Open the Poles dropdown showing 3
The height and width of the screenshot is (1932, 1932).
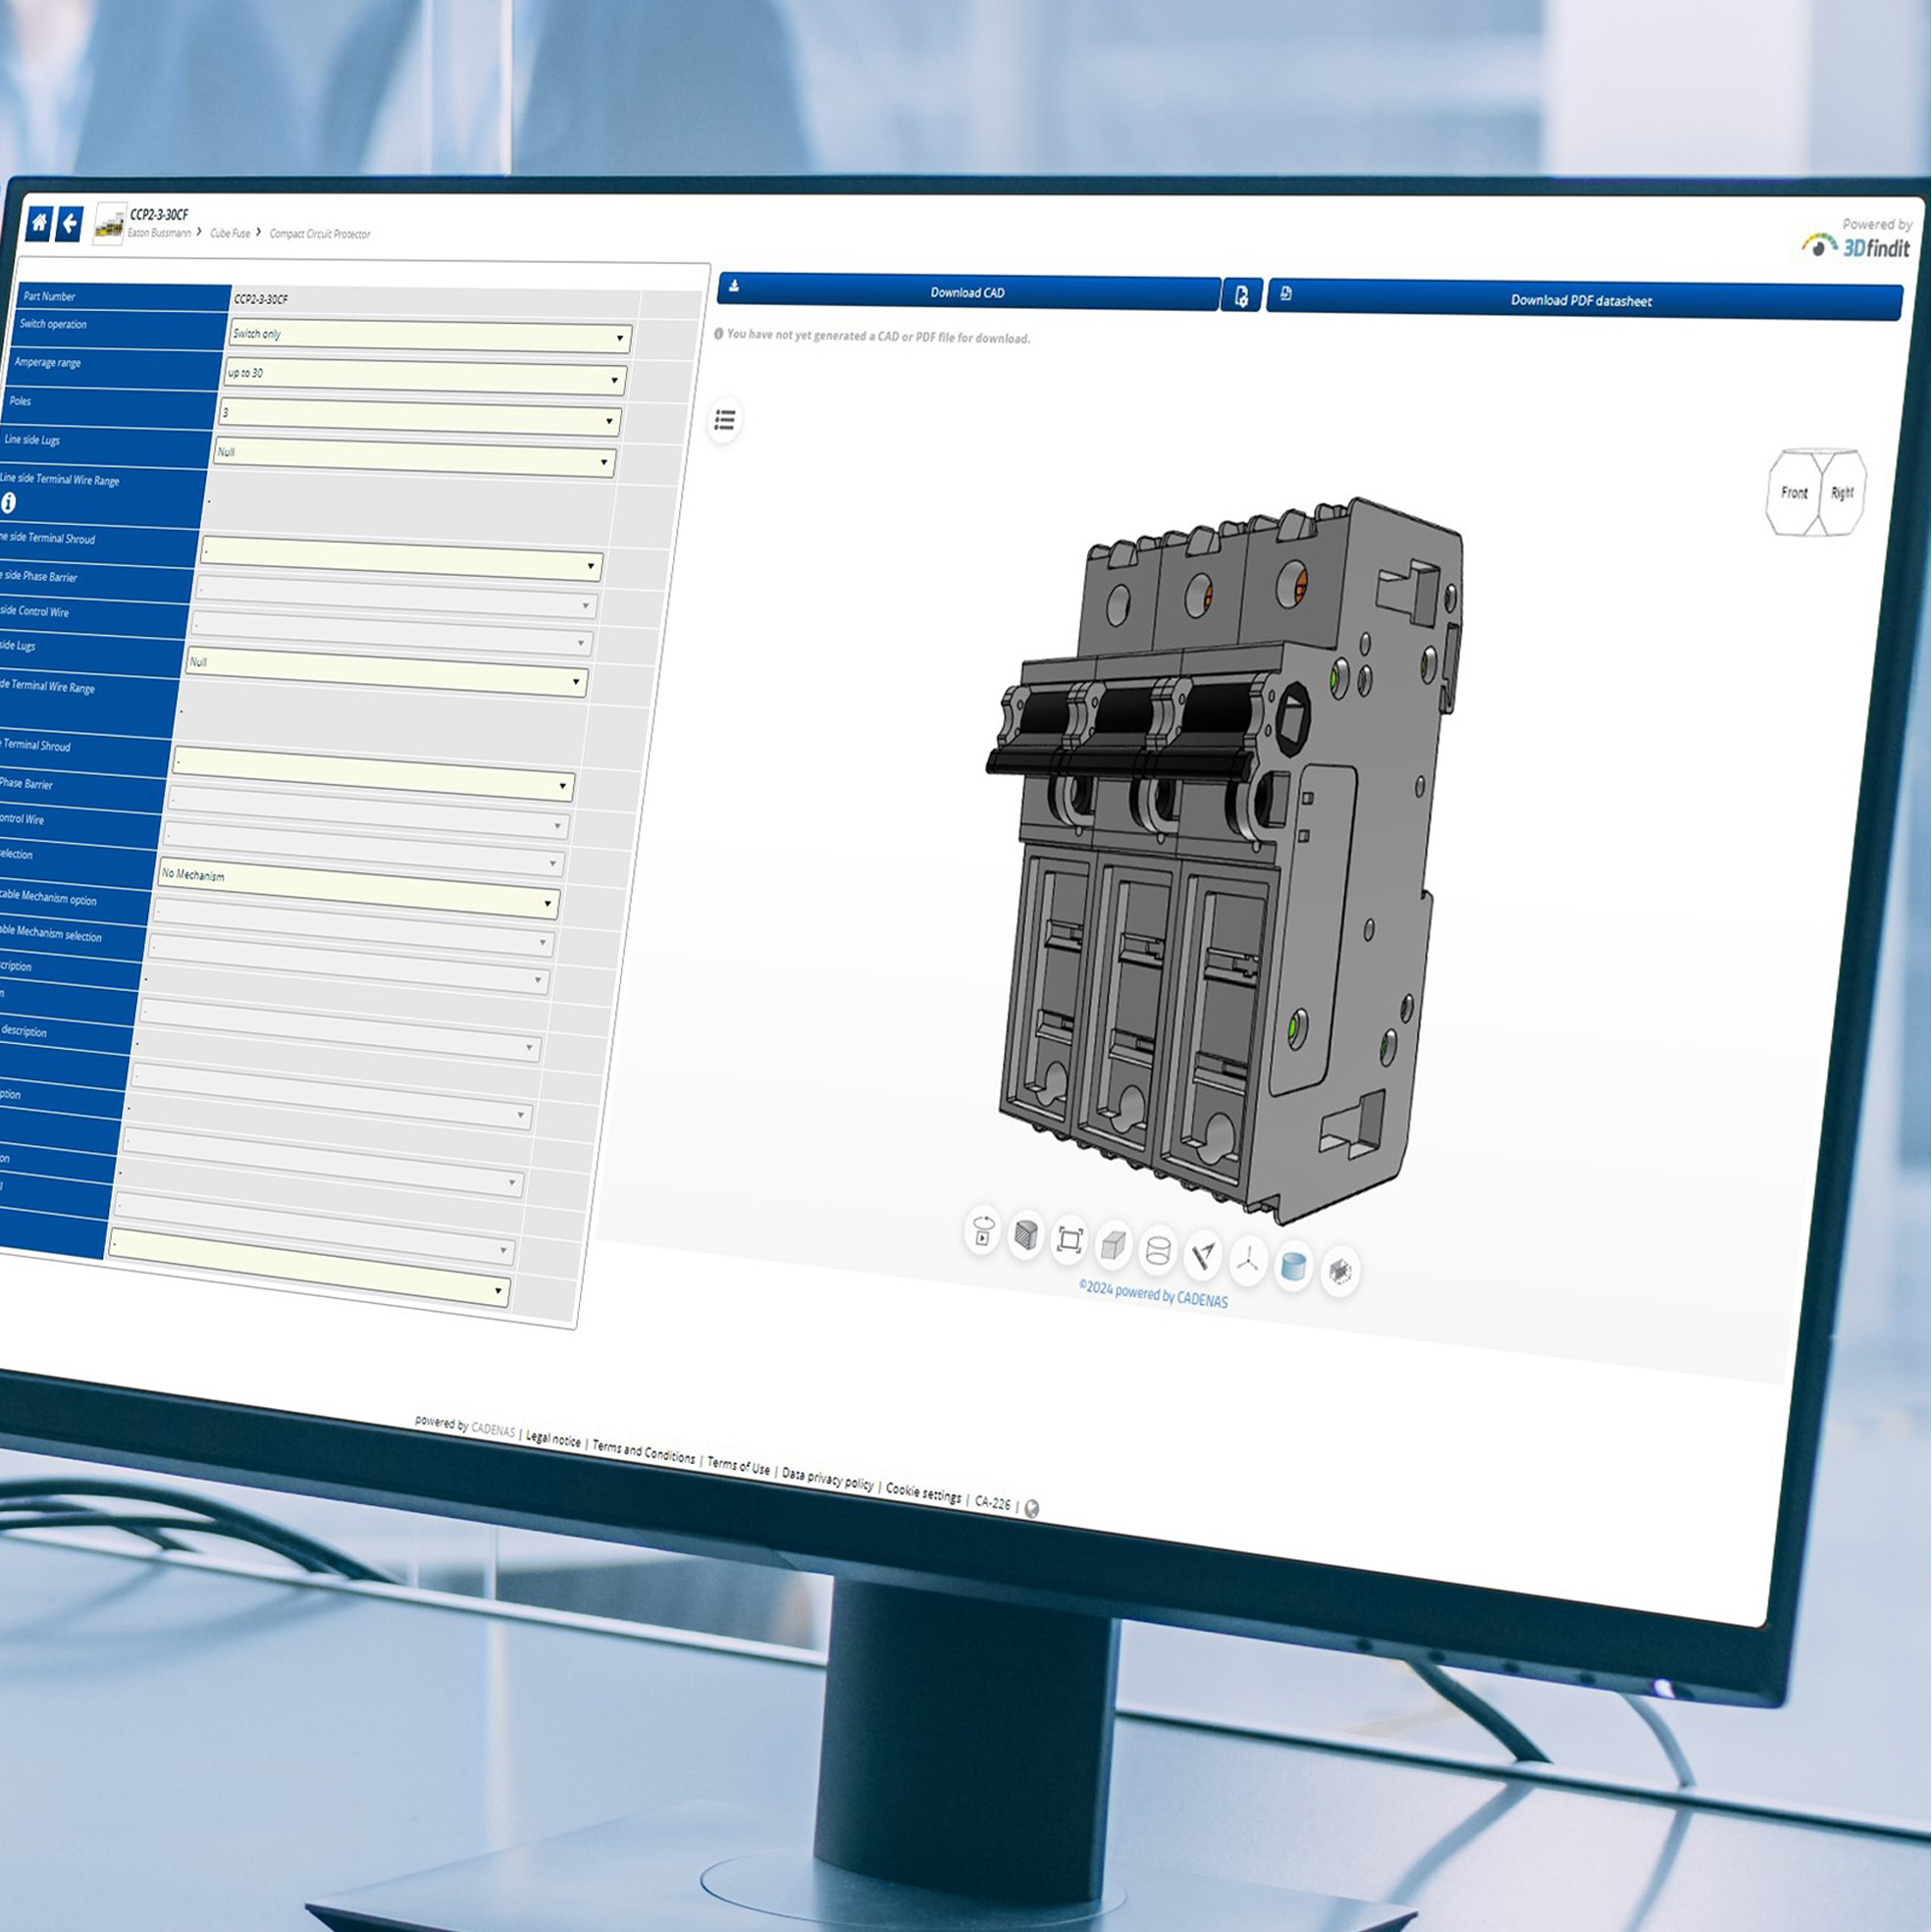click(420, 416)
